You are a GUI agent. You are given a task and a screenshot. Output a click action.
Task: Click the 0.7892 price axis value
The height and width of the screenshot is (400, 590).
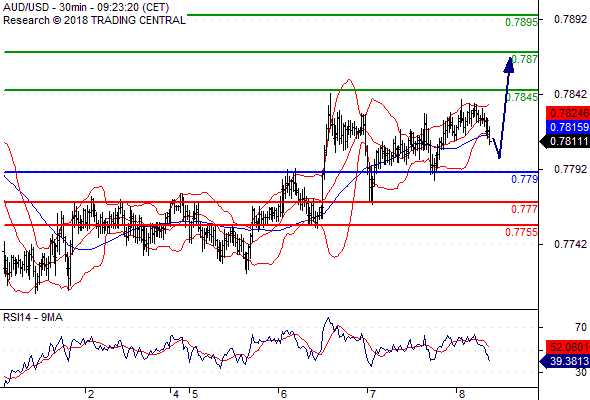[x=570, y=19]
